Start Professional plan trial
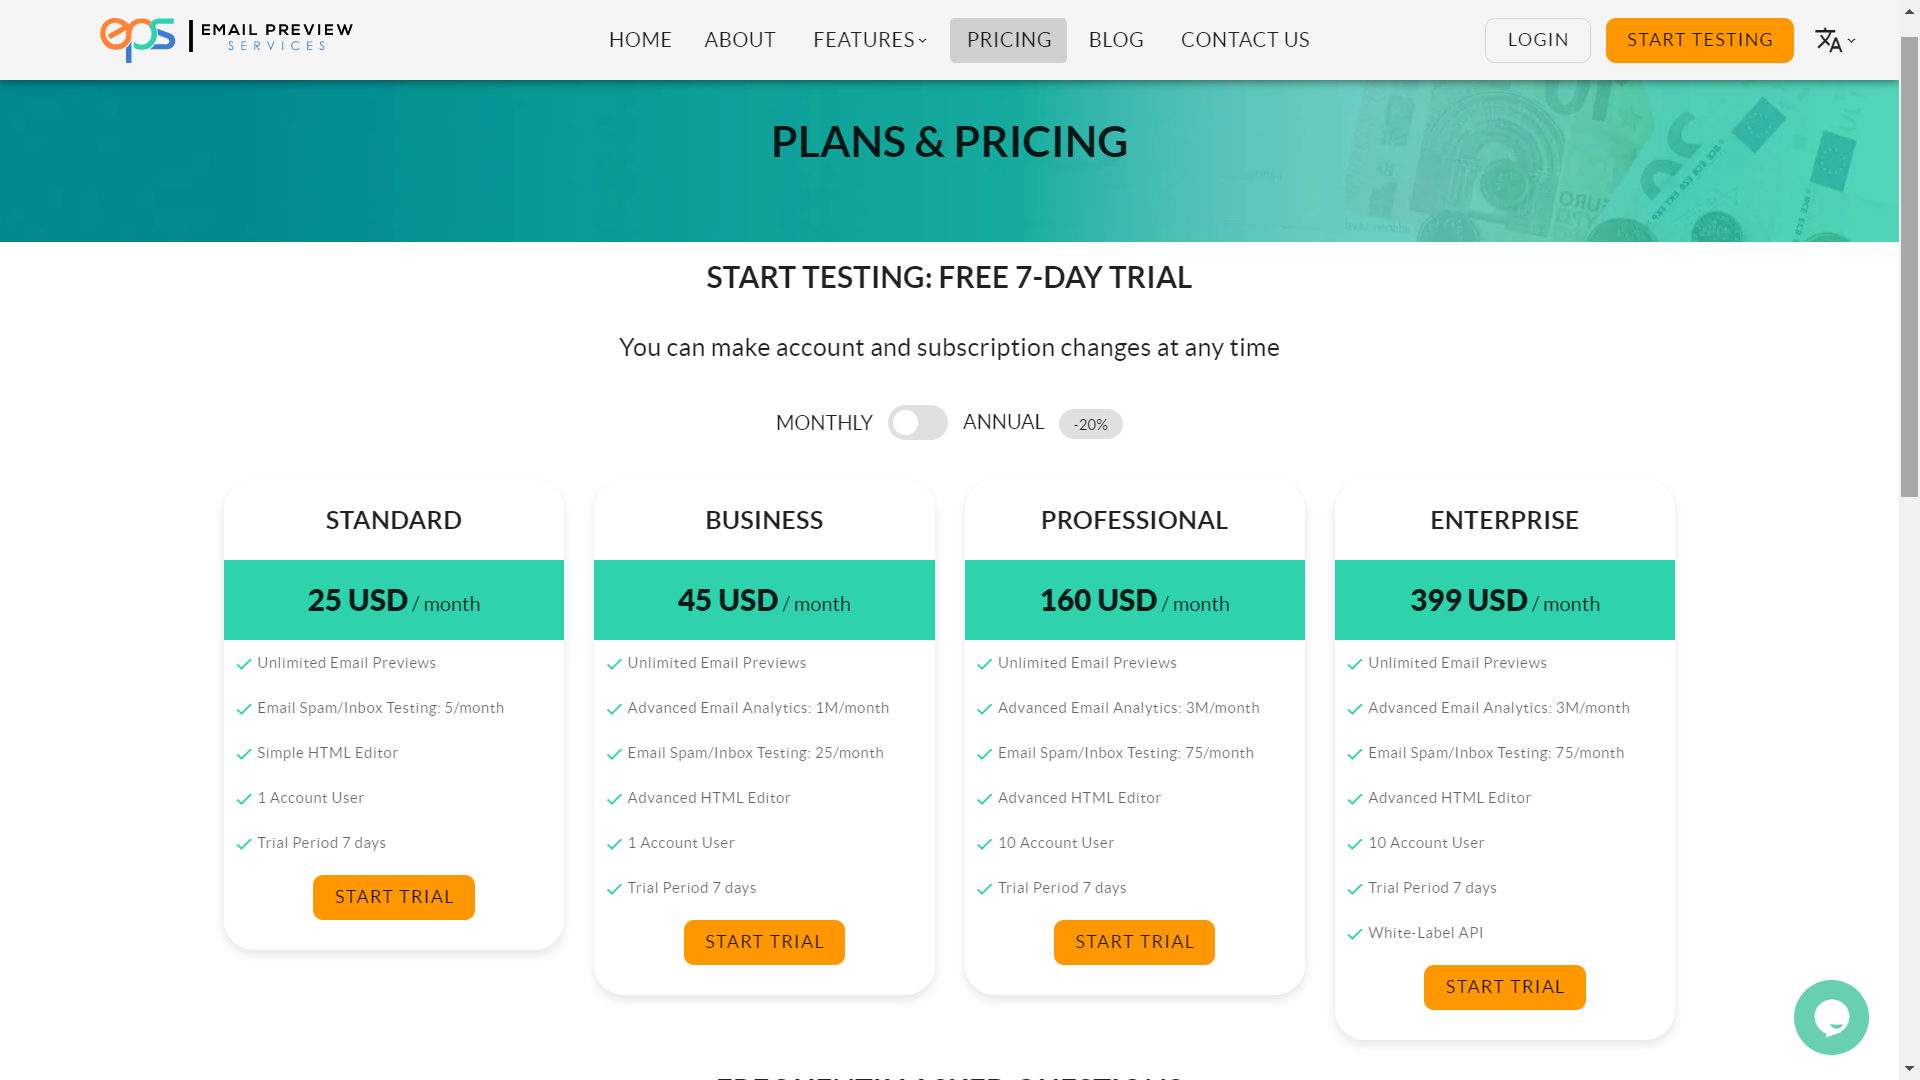Screen dimensions: 1920x1080 pos(1134,942)
